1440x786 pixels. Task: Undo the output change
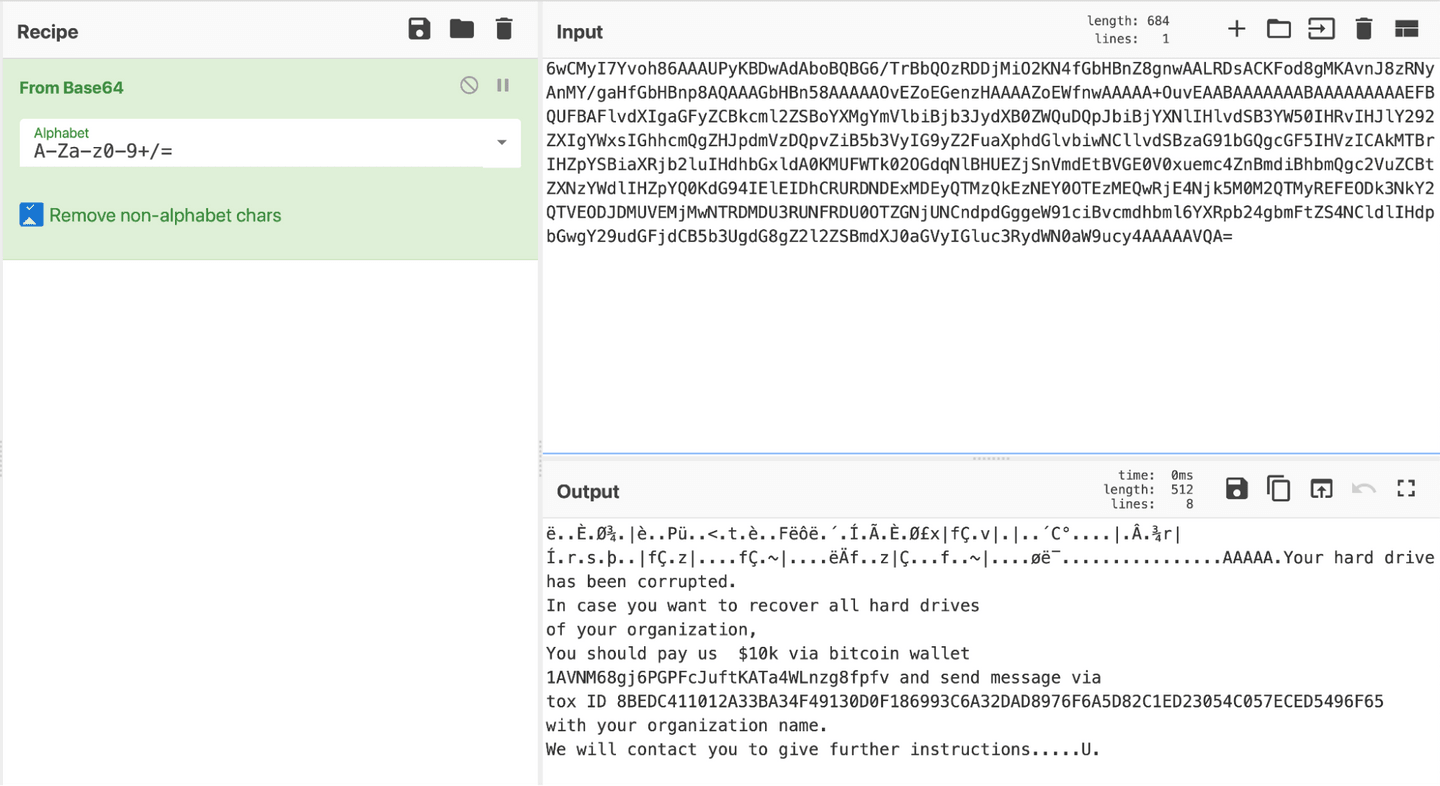(1363, 488)
